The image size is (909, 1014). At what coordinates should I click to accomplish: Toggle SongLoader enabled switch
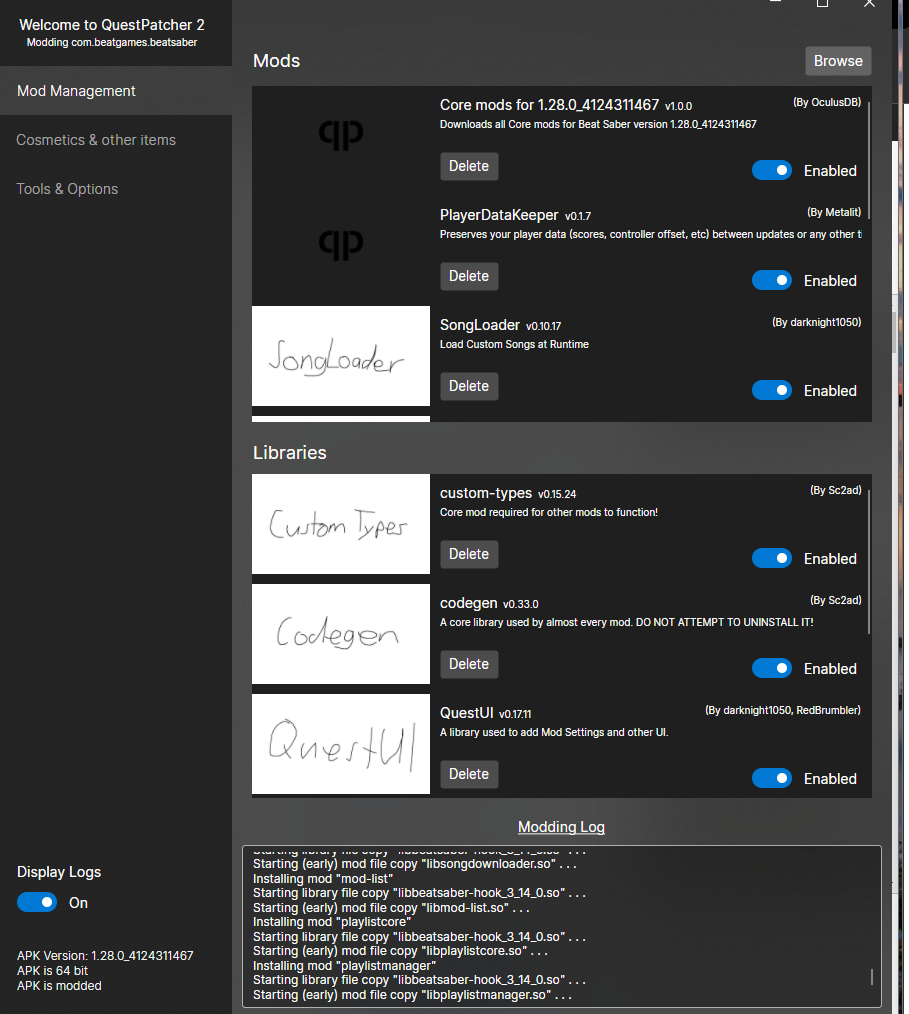[x=771, y=390]
